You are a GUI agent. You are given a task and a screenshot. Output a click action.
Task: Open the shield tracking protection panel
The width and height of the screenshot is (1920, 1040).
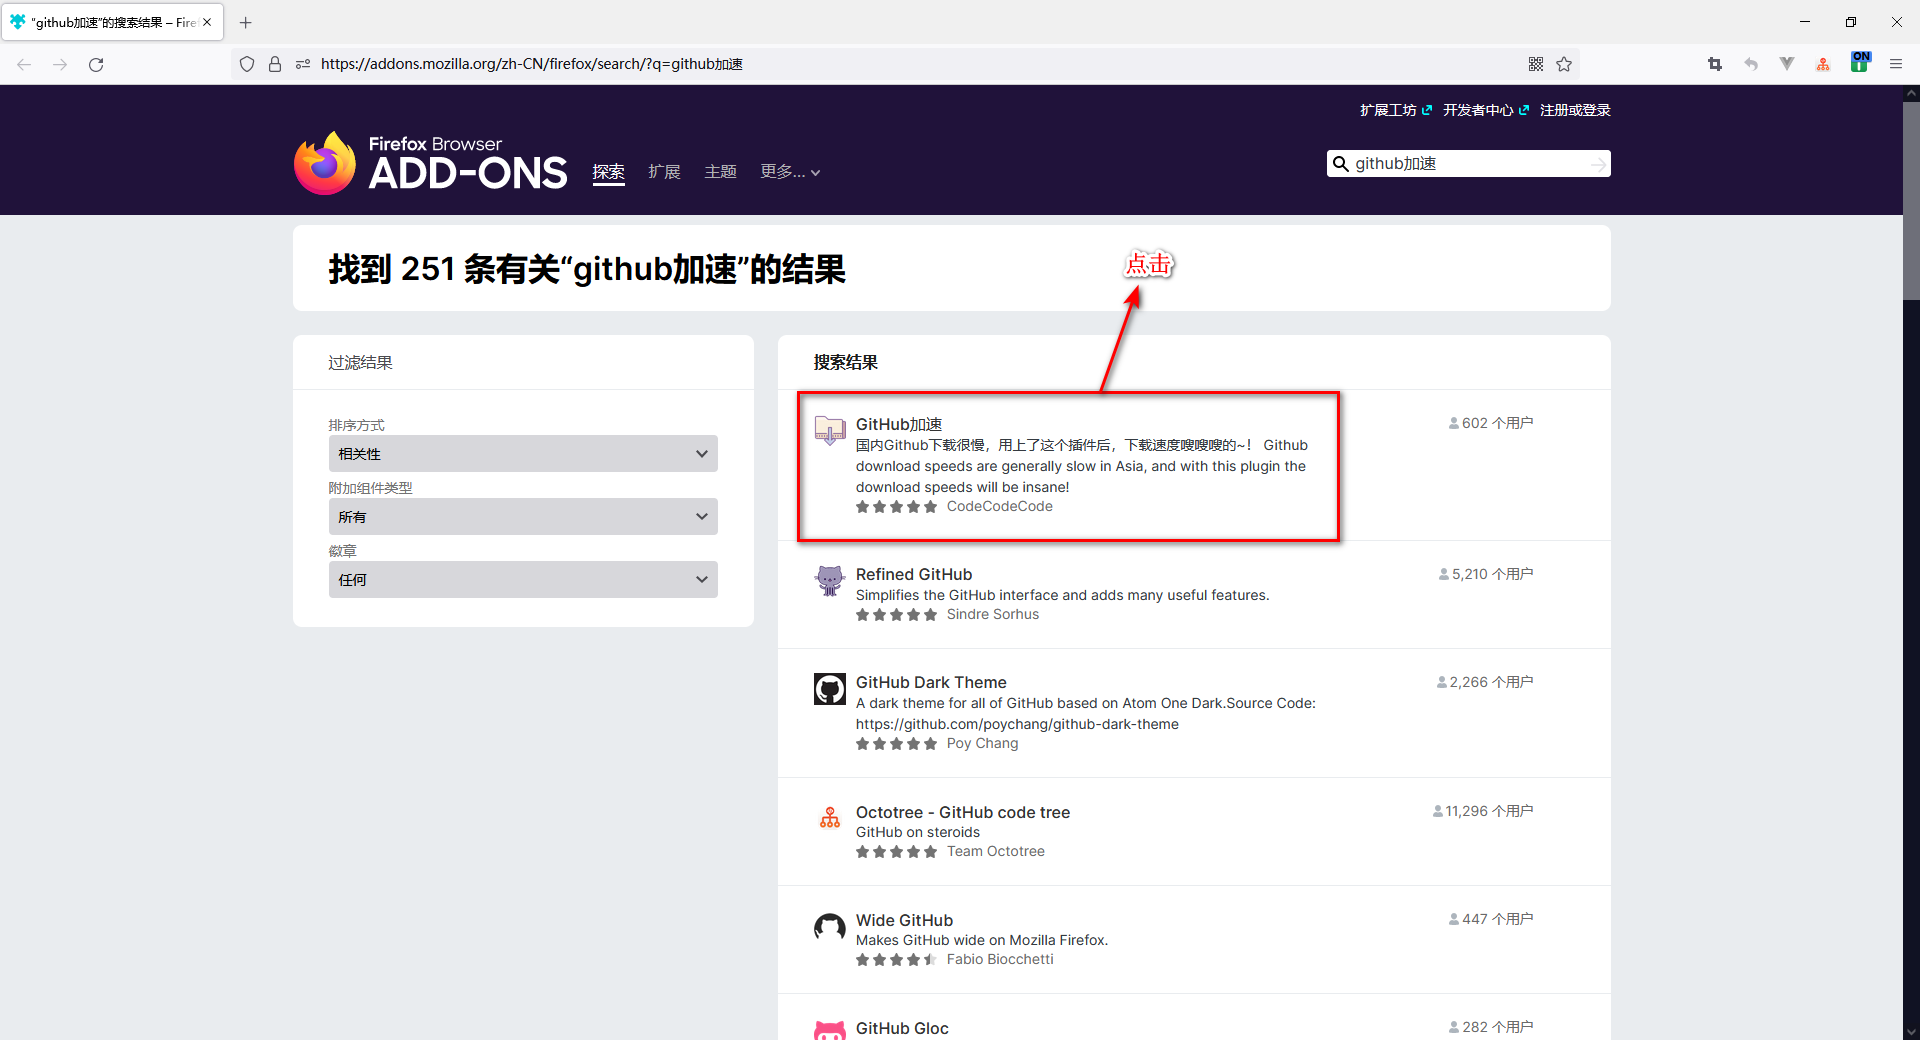click(x=247, y=63)
